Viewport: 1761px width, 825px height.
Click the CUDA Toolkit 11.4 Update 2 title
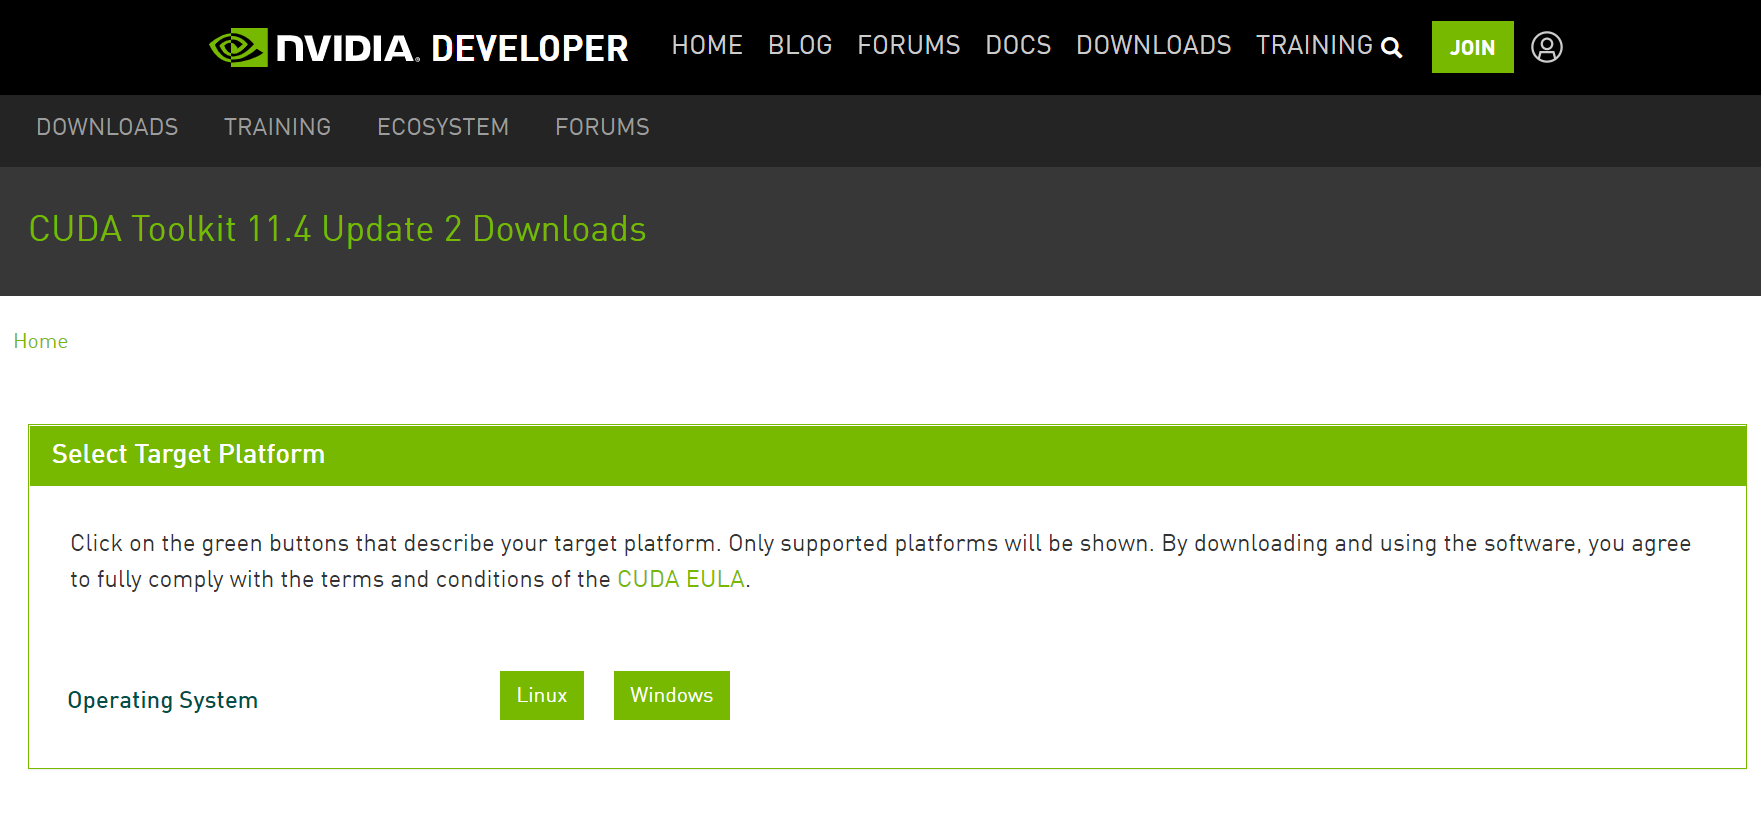[337, 229]
